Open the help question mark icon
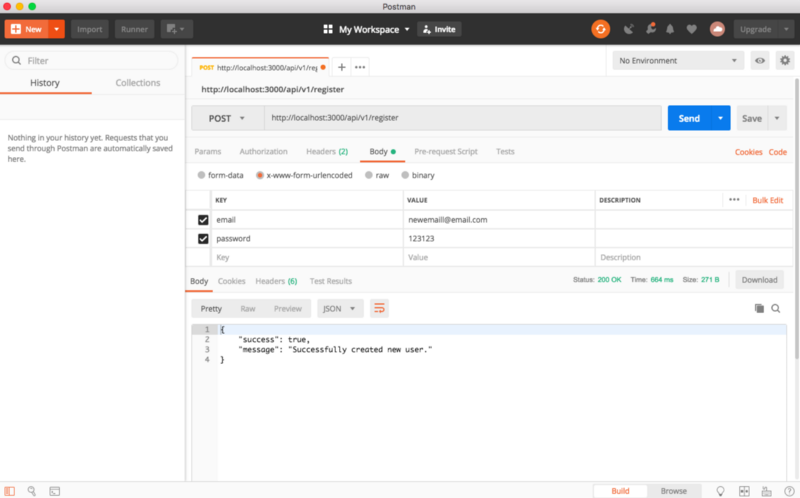 tap(789, 491)
